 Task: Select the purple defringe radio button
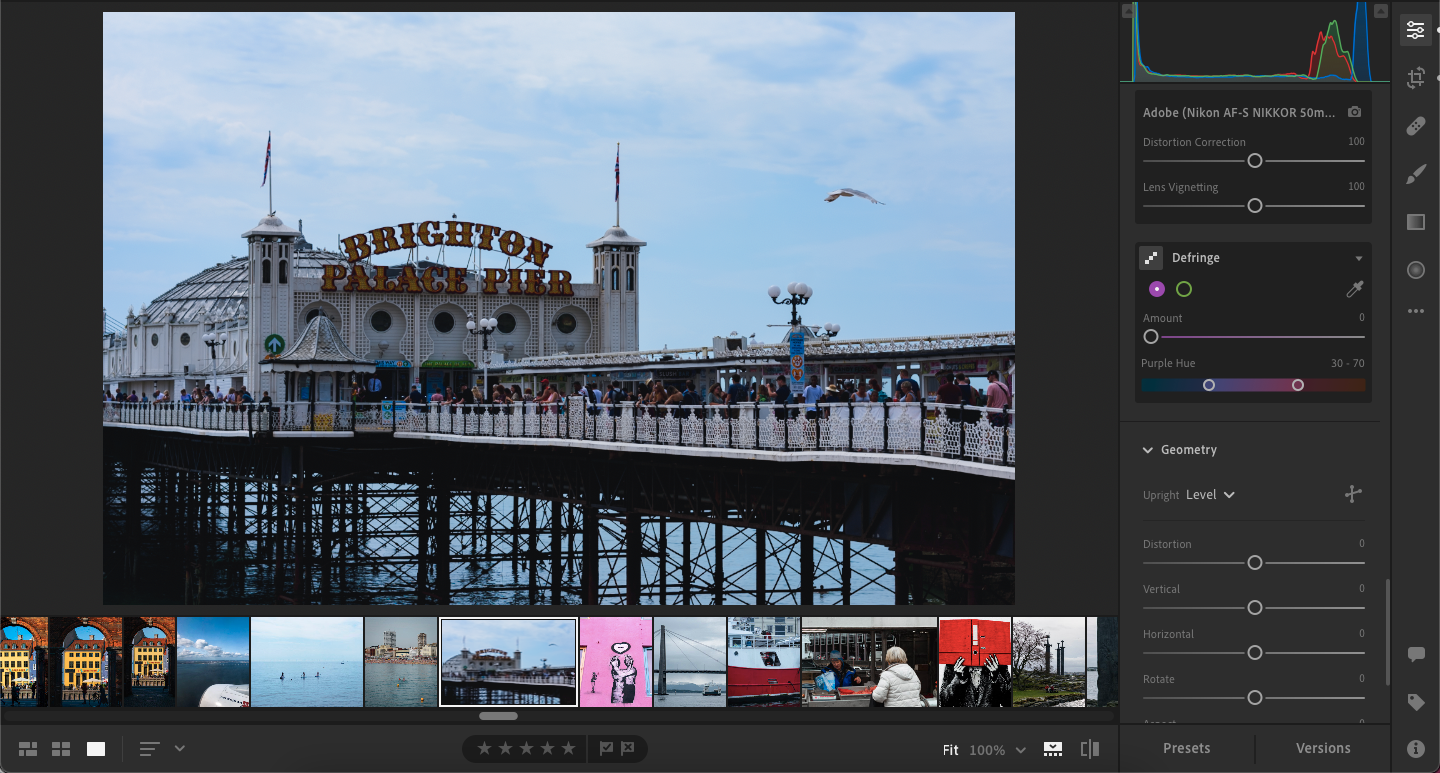[1157, 289]
